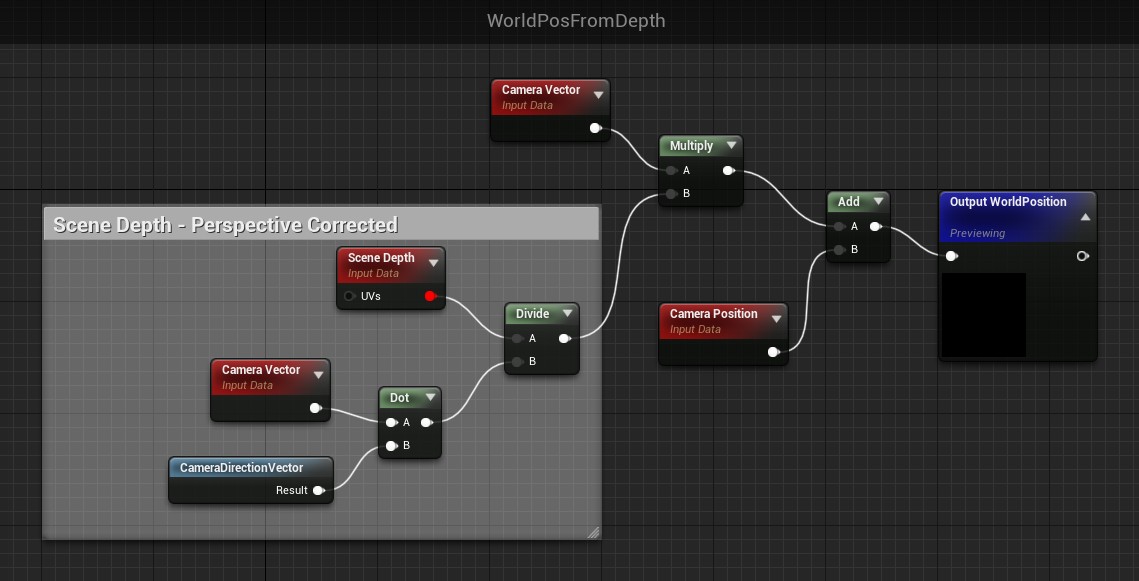Screen dimensions: 1139x581
Task: Click the WorldPosFromDepth title at top
Action: [575, 21]
